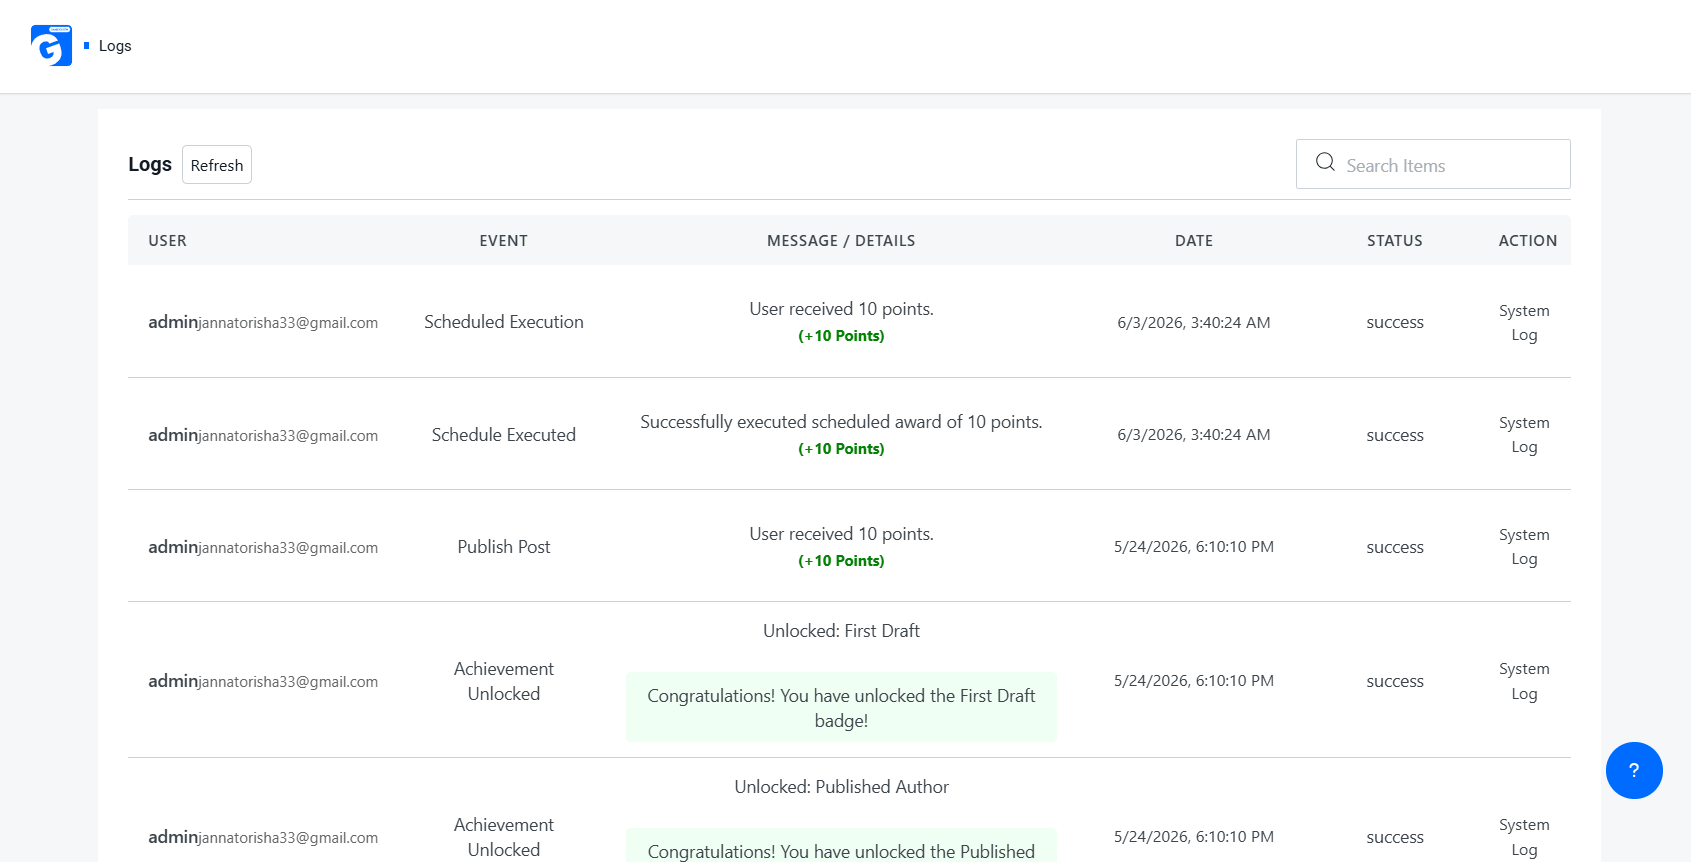1691x862 pixels.
Task: Click the date in the First Draft row
Action: coord(1194,681)
